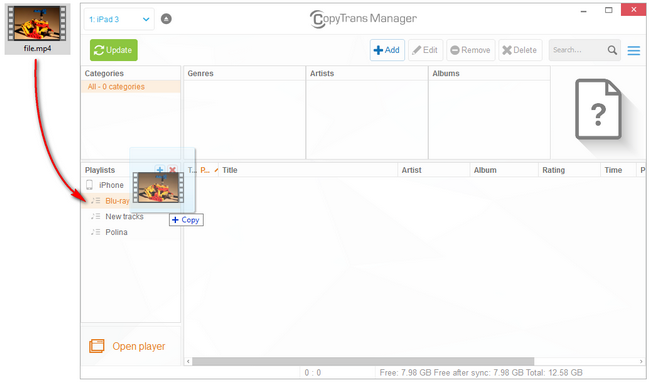Image resolution: width=650 pixels, height=382 pixels.
Task: Click the 0 : 0 track counter
Action: pyautogui.click(x=313, y=372)
